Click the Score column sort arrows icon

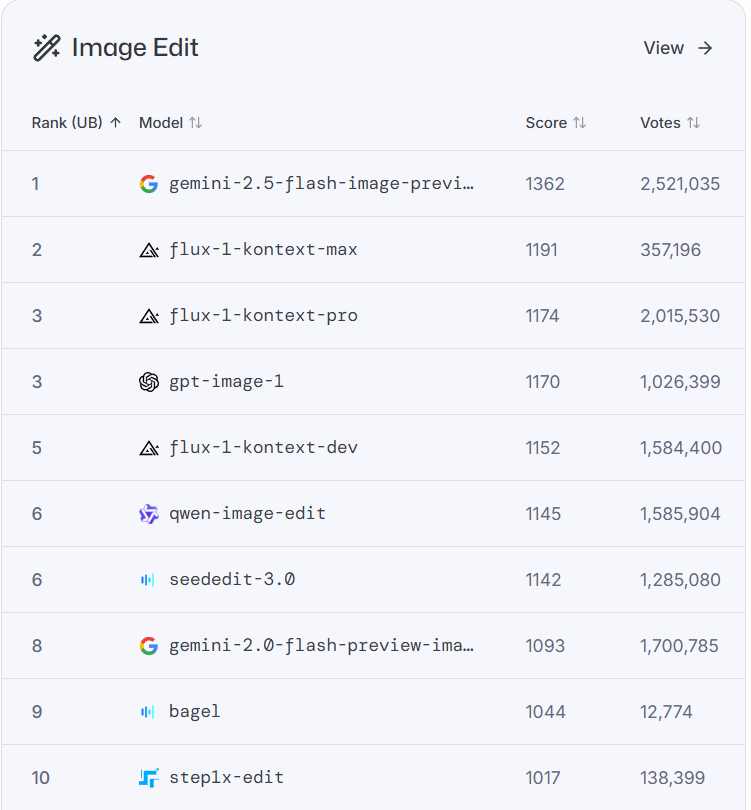pyautogui.click(x=580, y=123)
